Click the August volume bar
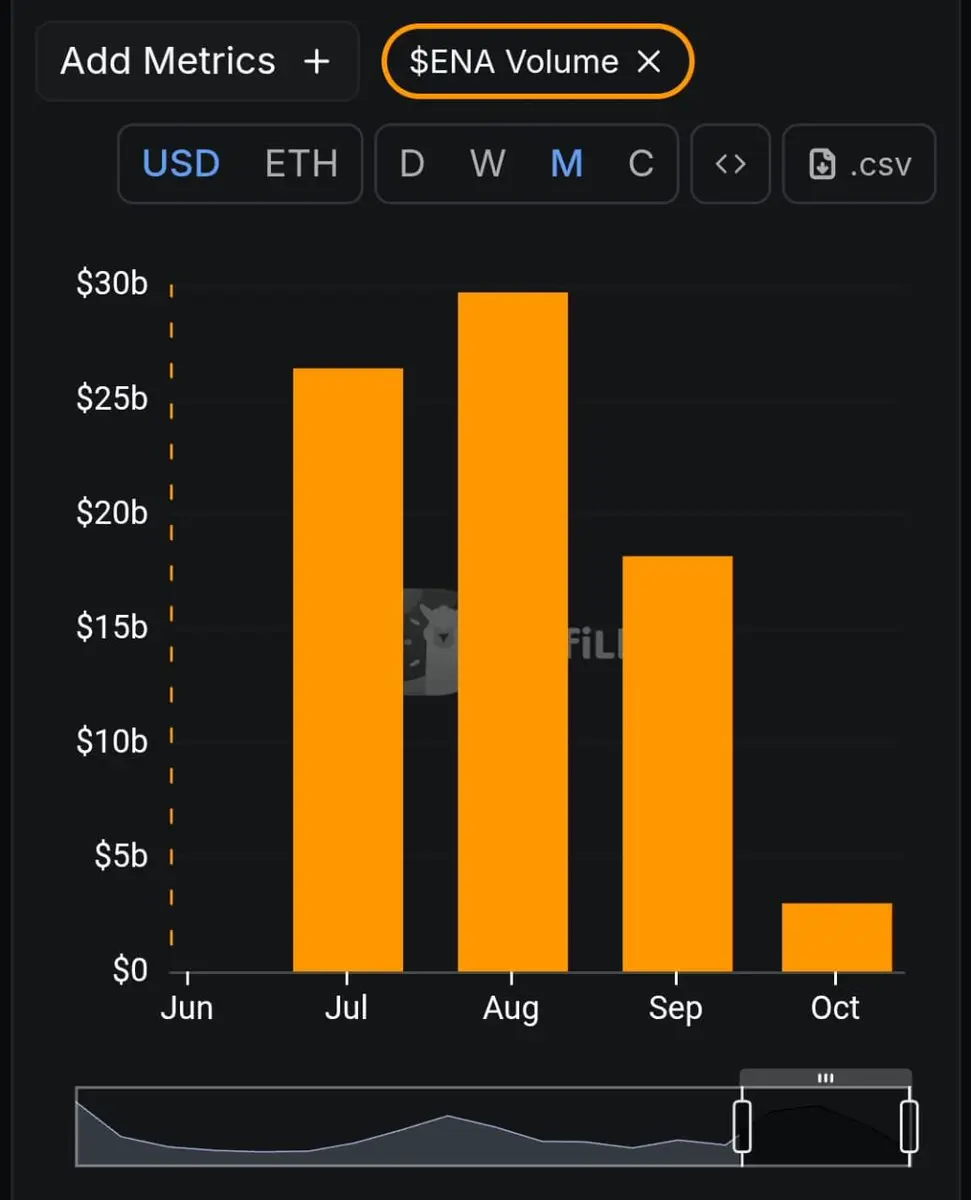The width and height of the screenshot is (971, 1200). coord(512,632)
